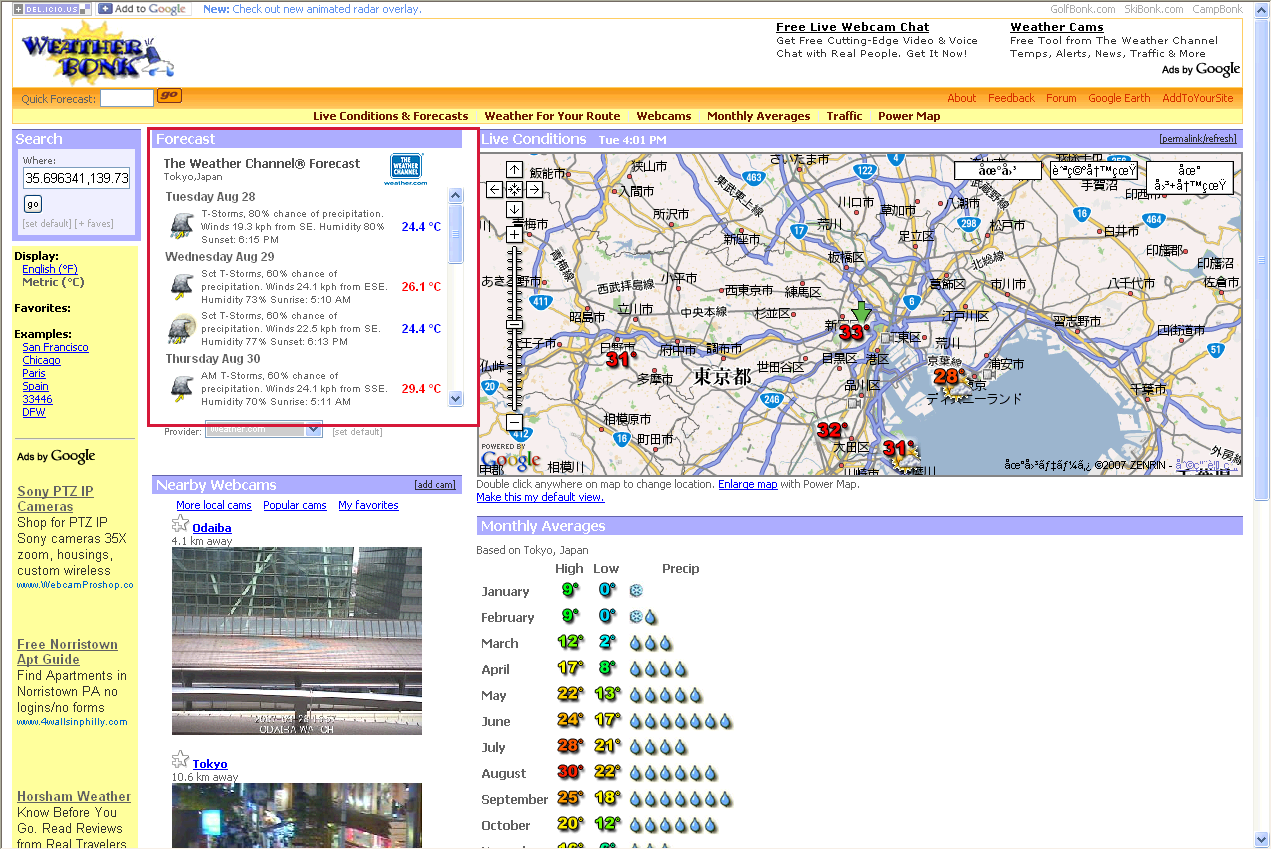Click the 33° temperature marker on map
The image size is (1272, 850).
[853, 332]
